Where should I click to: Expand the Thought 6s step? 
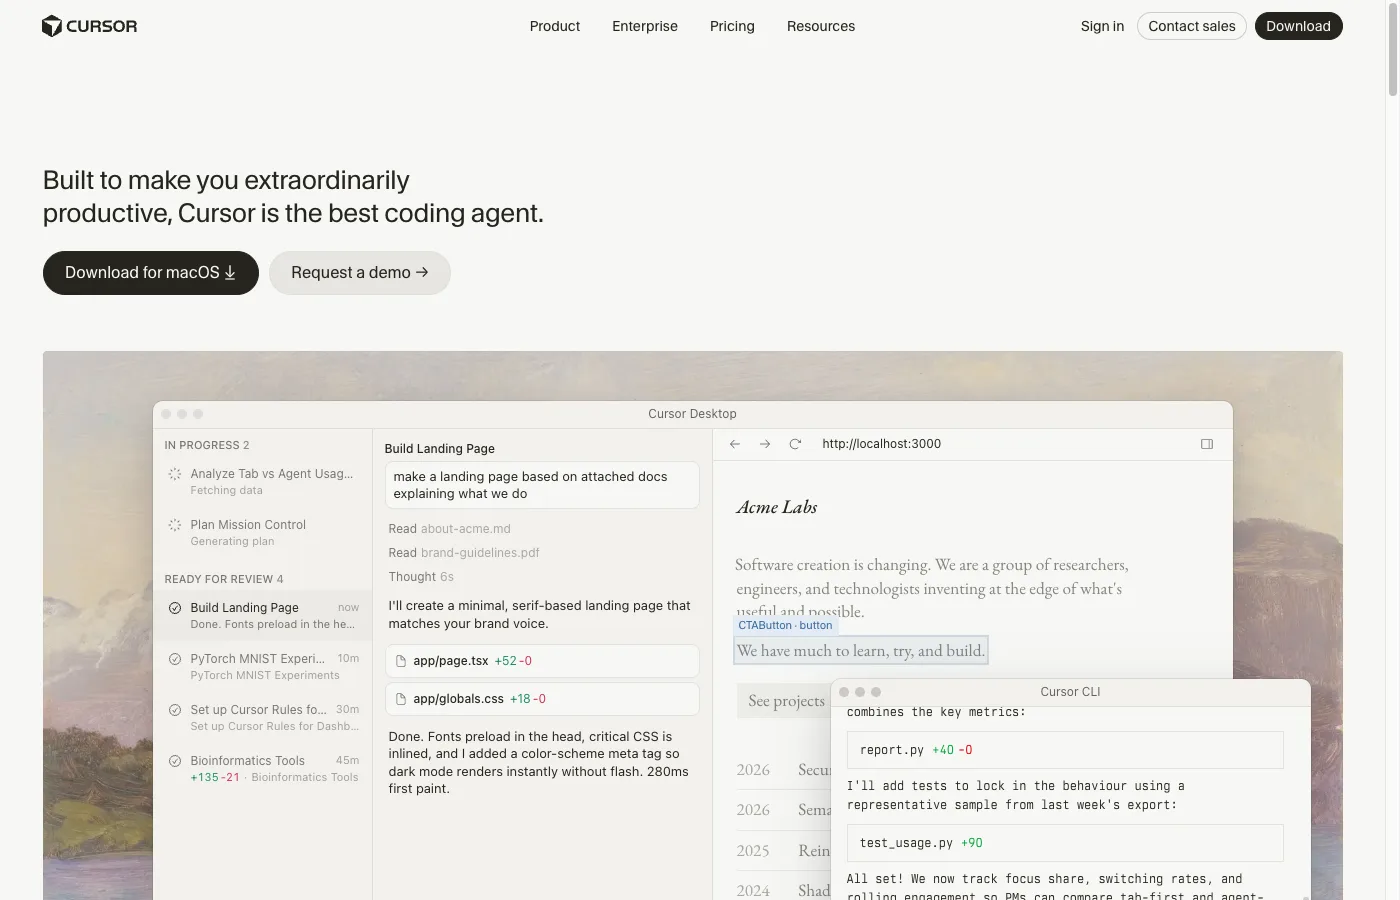click(x=421, y=577)
